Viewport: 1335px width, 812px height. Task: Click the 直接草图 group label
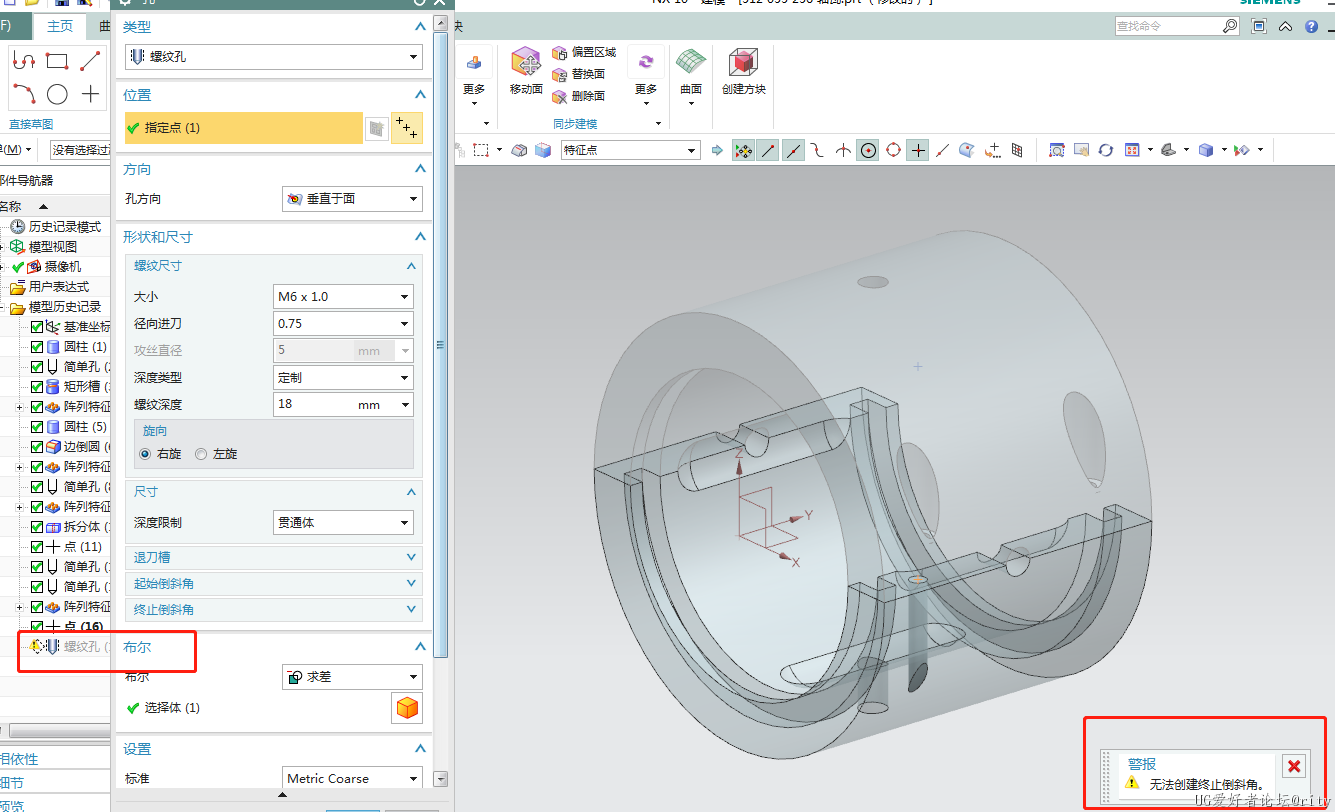(31, 124)
